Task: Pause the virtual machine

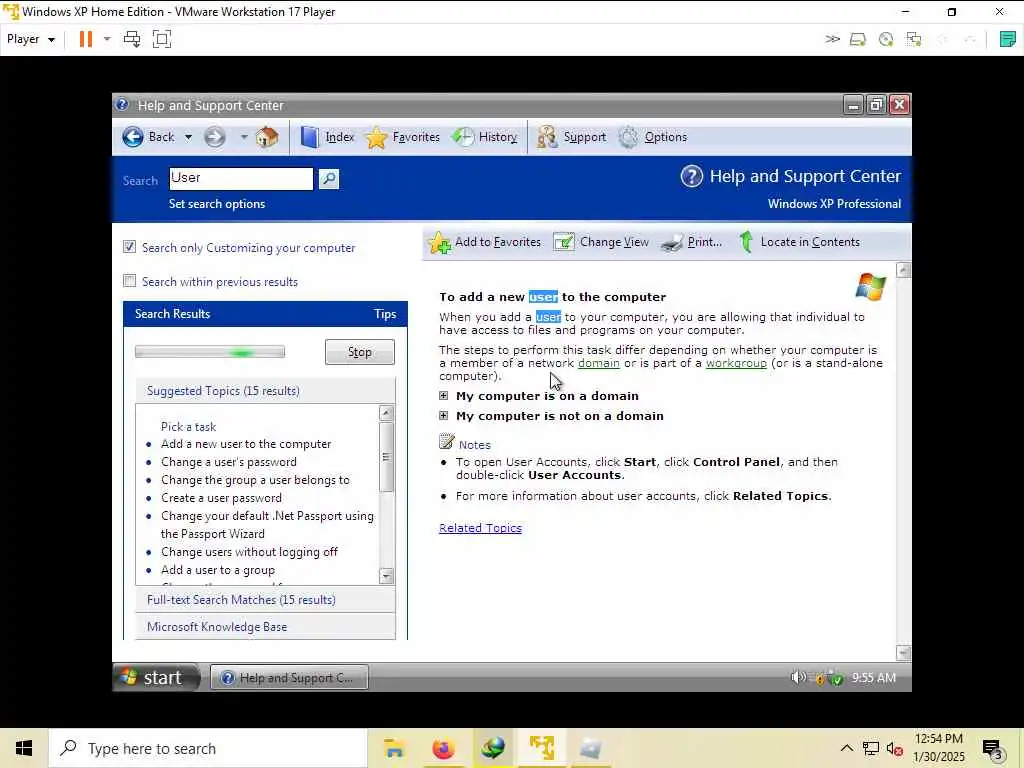Action: point(86,39)
